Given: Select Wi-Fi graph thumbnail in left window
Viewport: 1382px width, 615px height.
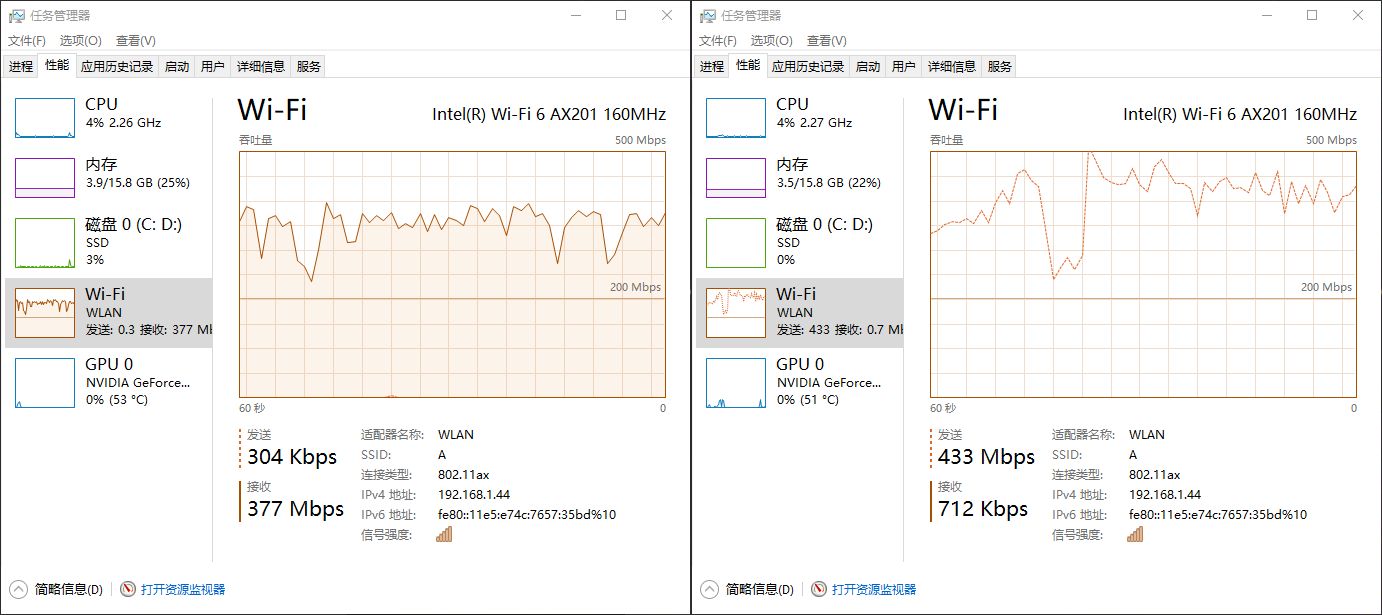Looking at the screenshot, I should pyautogui.click(x=45, y=313).
